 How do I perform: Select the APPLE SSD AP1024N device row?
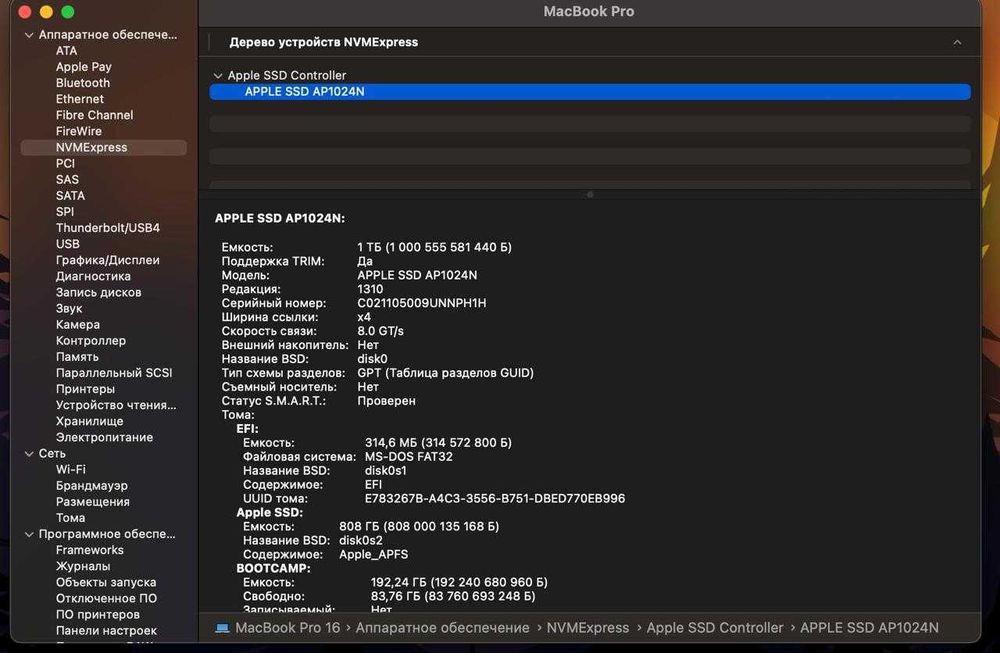[590, 92]
